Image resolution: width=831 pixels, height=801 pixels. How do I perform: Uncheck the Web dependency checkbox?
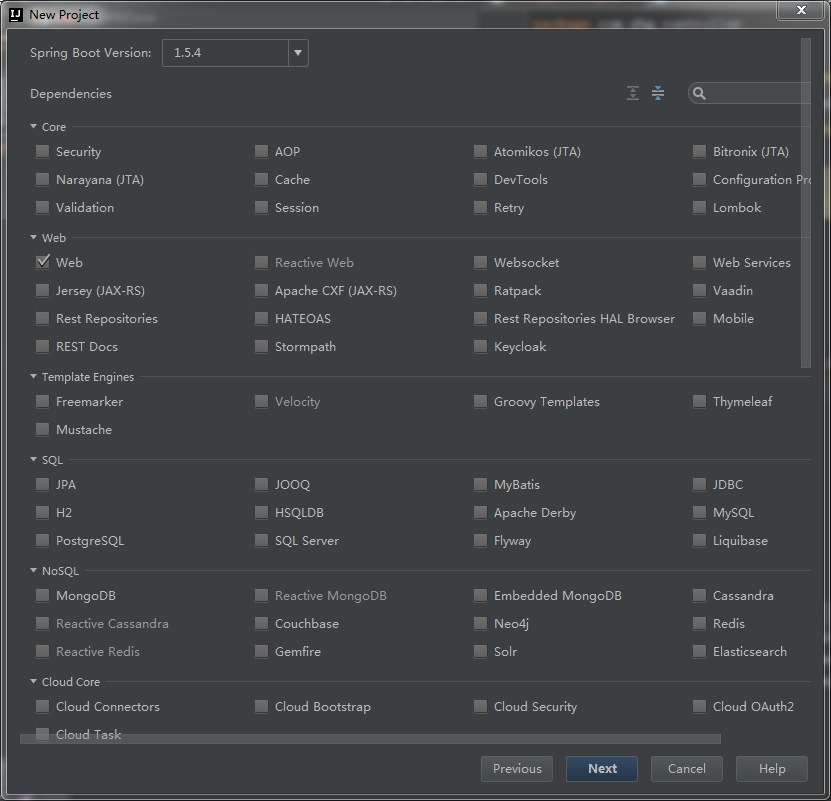coord(42,262)
